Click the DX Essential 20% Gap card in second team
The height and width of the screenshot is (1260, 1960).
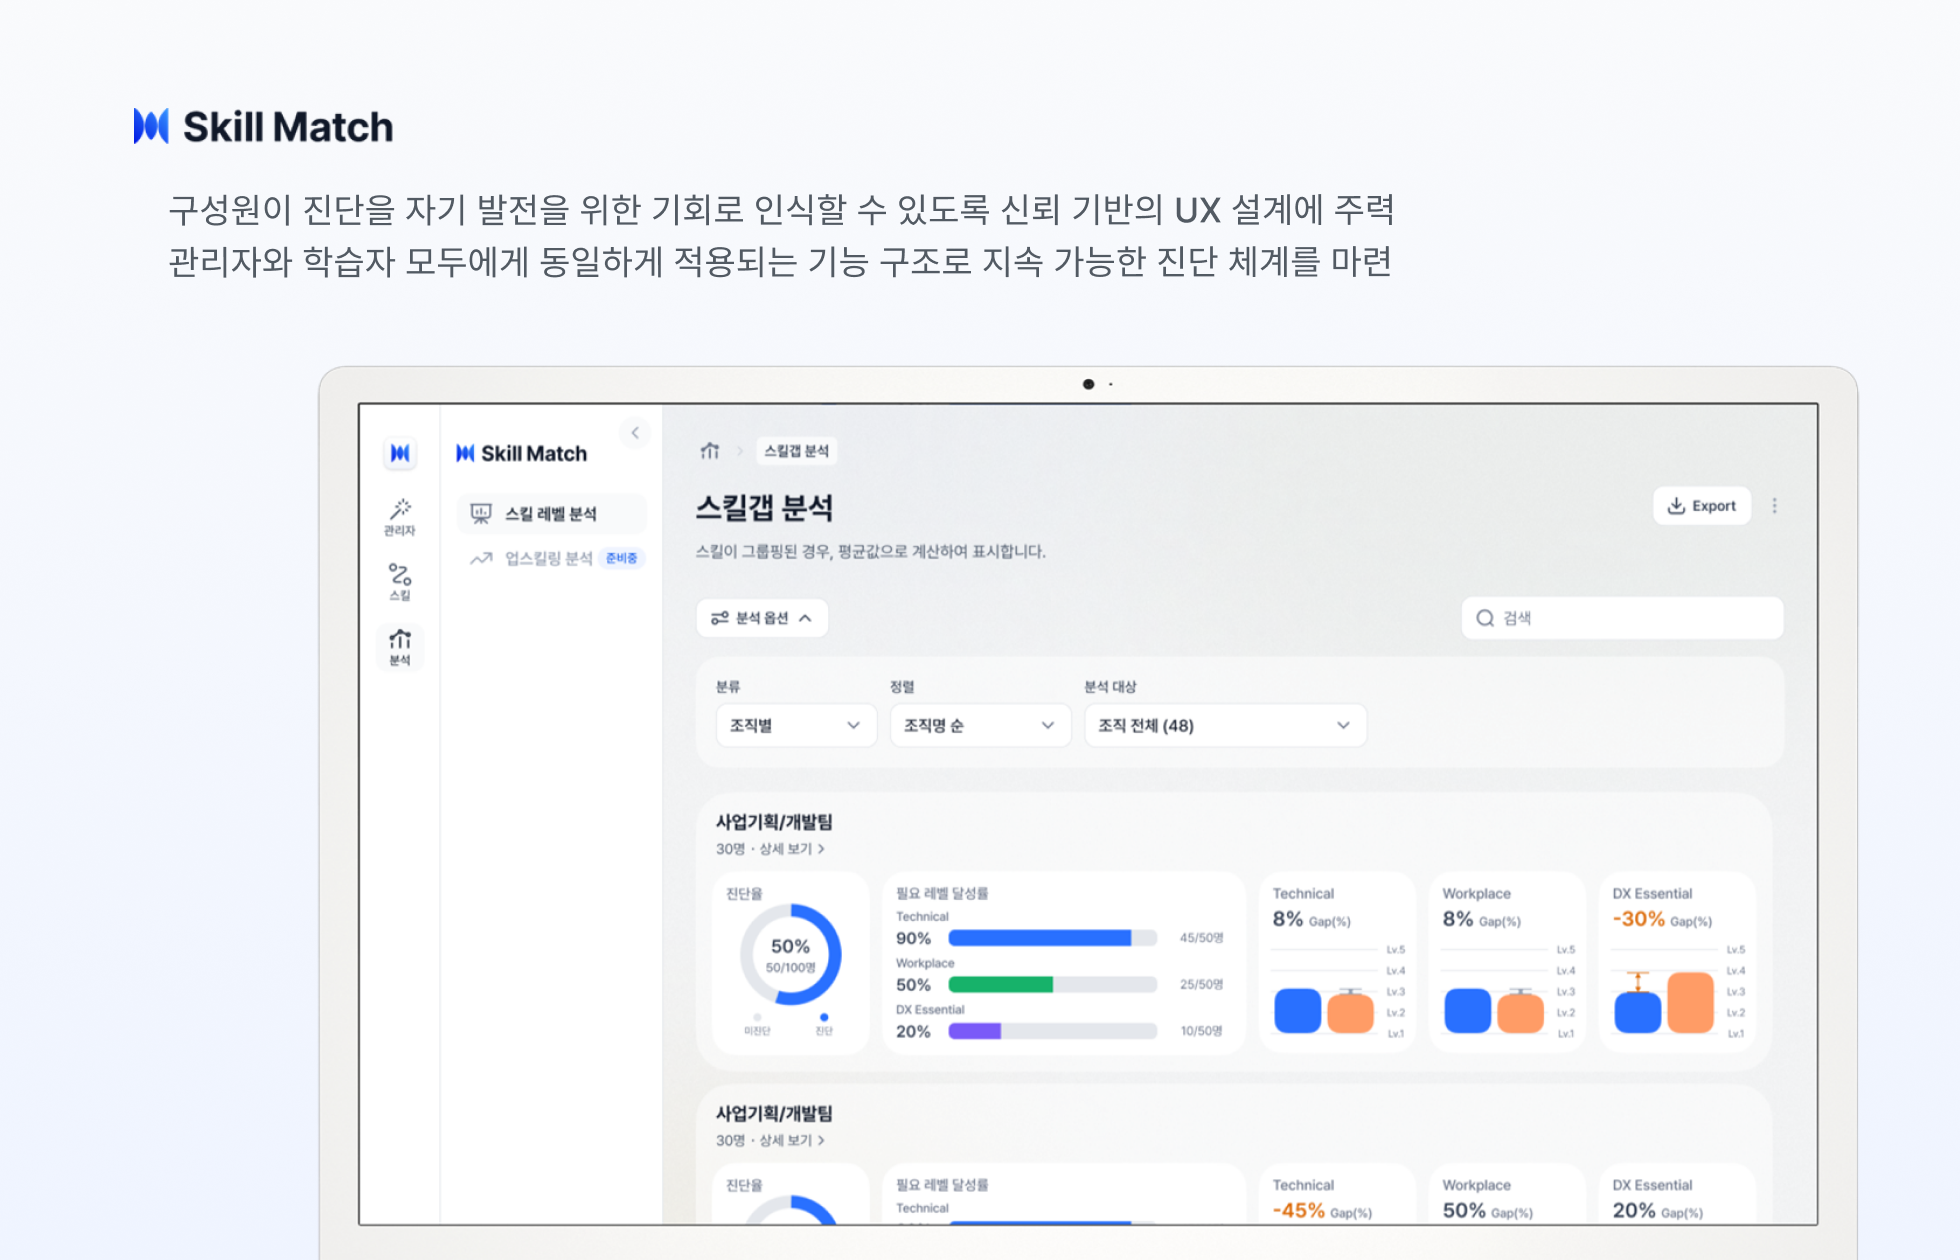pyautogui.click(x=1677, y=1195)
